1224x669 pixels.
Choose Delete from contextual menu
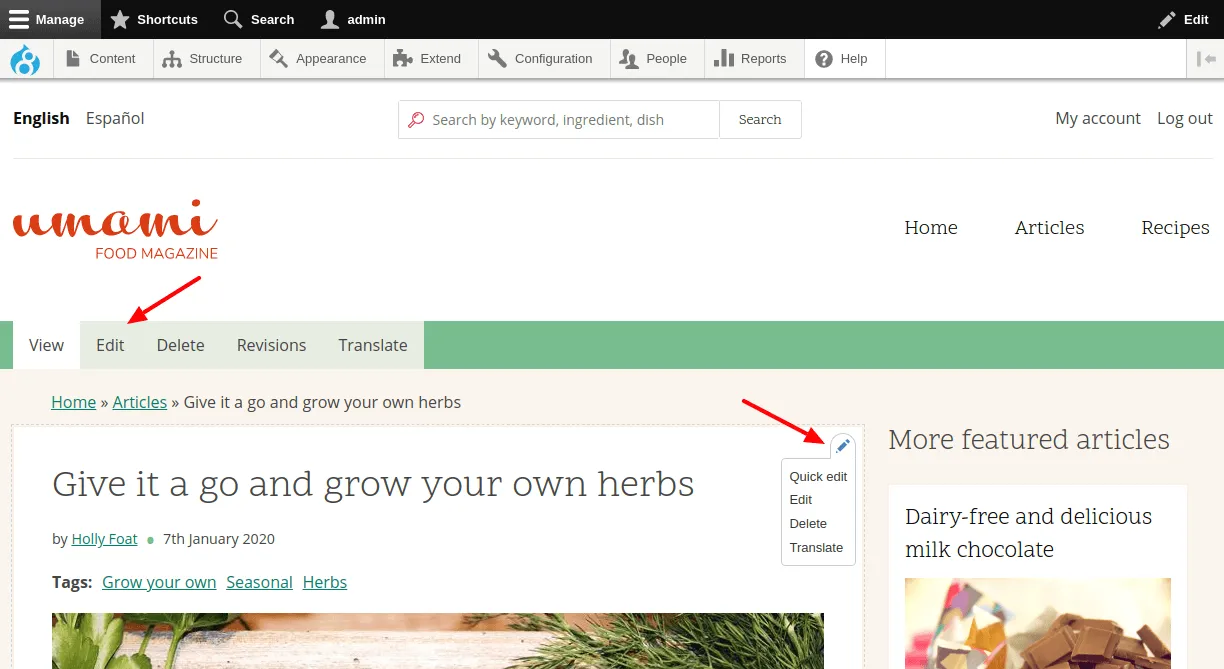808,523
